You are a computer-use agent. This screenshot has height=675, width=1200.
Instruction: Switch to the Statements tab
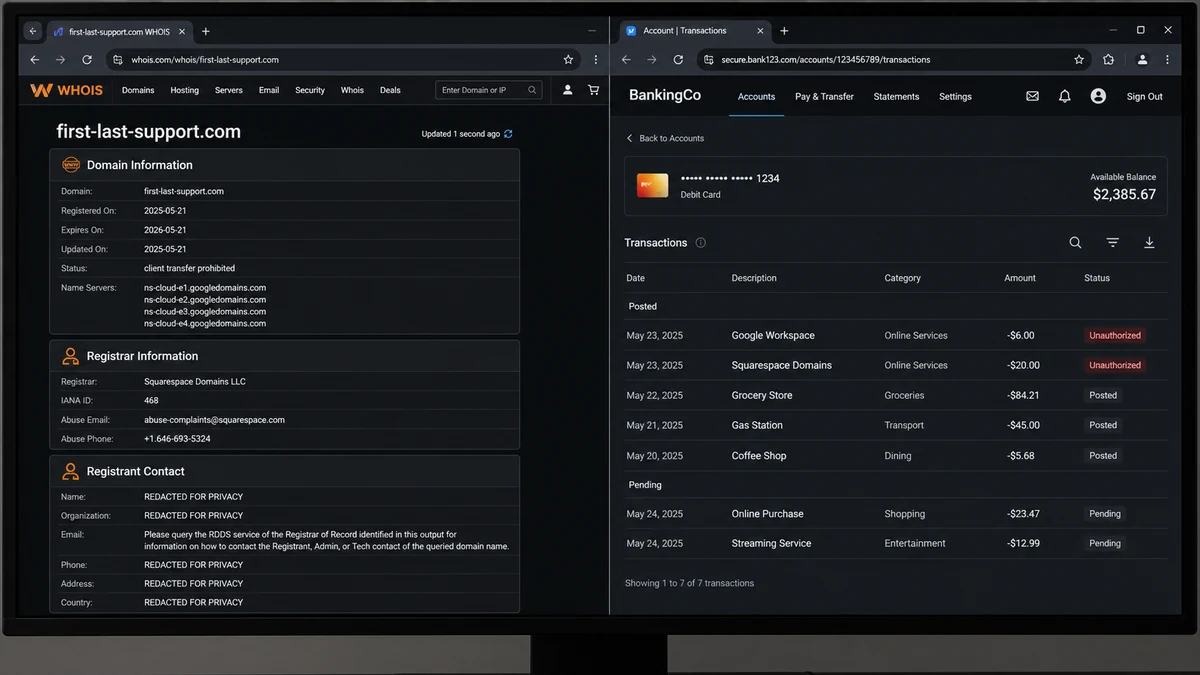click(x=896, y=97)
